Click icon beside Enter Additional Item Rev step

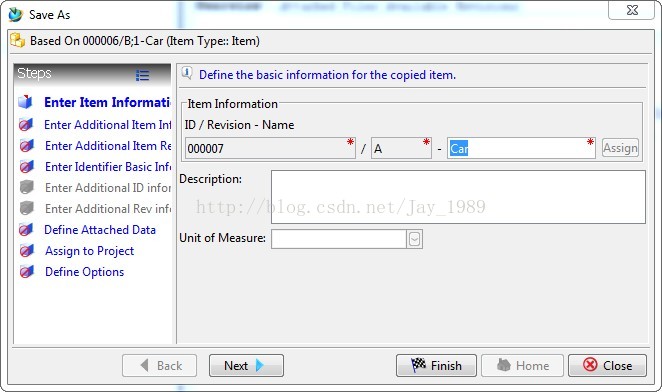click(x=26, y=146)
